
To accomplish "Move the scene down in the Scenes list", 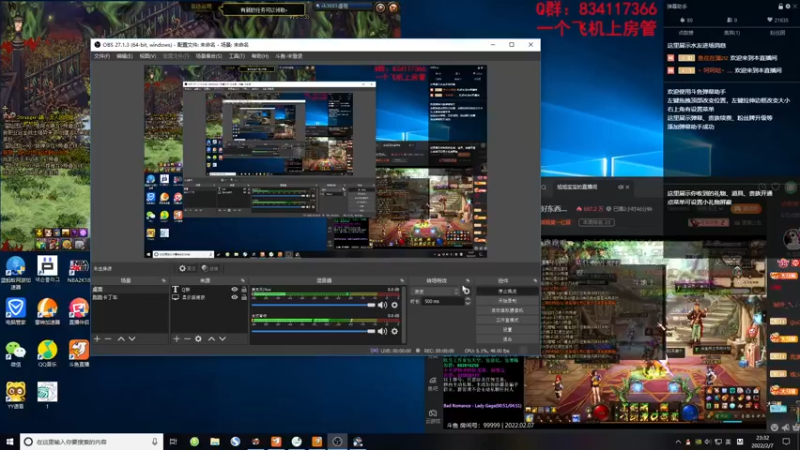I will pos(132,339).
